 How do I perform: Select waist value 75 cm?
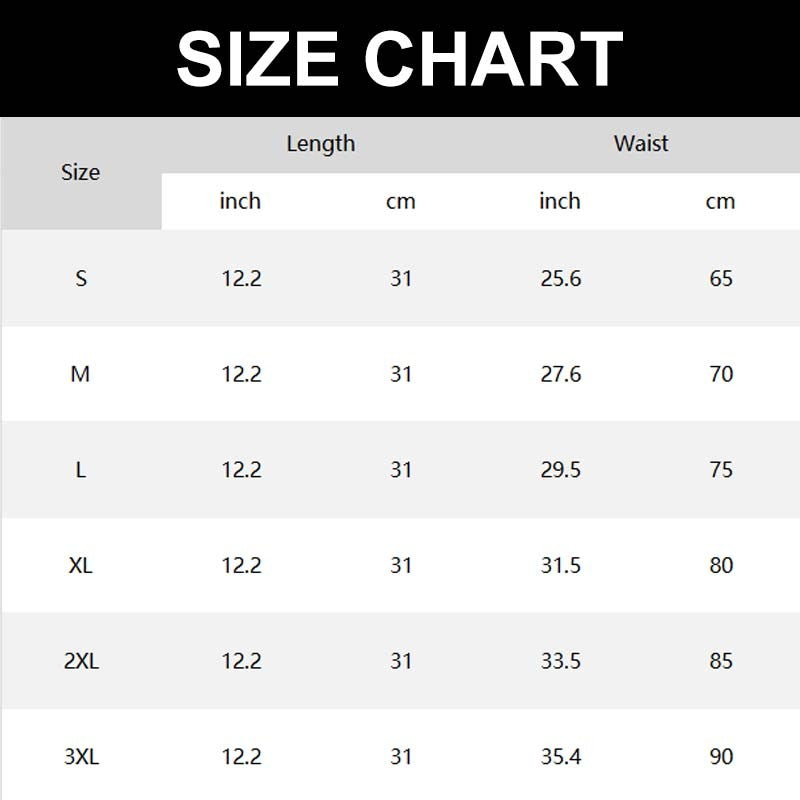pyautogui.click(x=721, y=470)
